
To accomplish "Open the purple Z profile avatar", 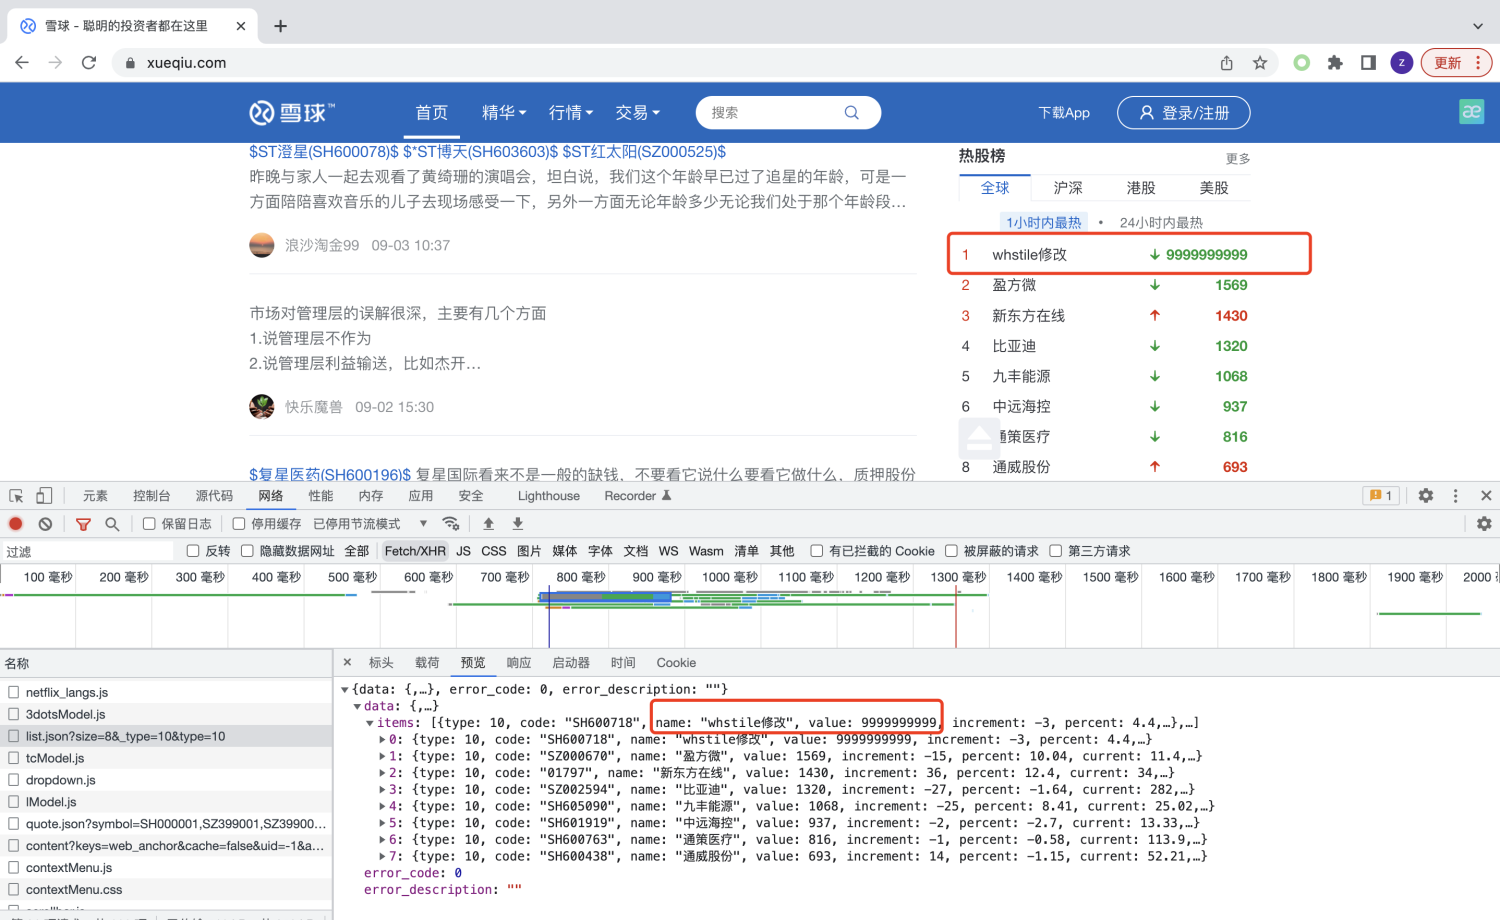I will 1401,63.
